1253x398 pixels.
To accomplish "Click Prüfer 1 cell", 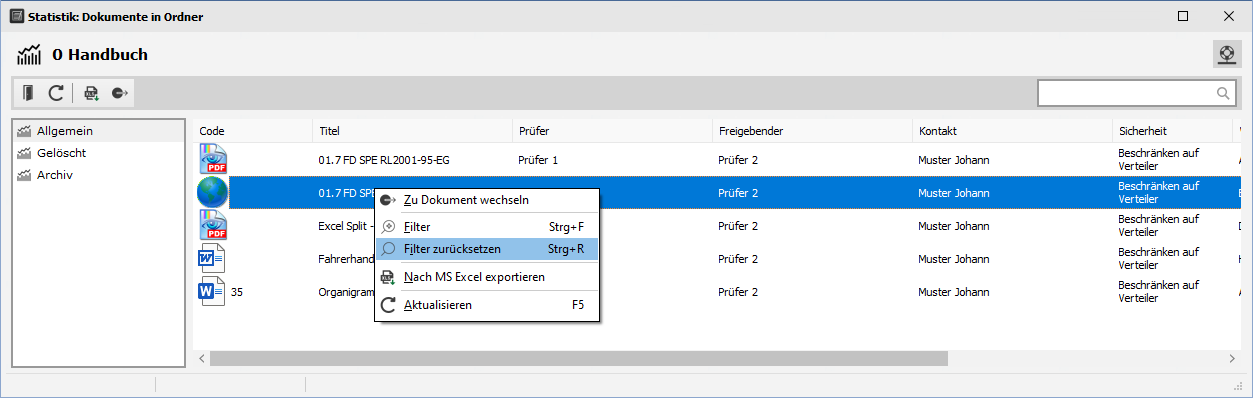I will pos(538,159).
